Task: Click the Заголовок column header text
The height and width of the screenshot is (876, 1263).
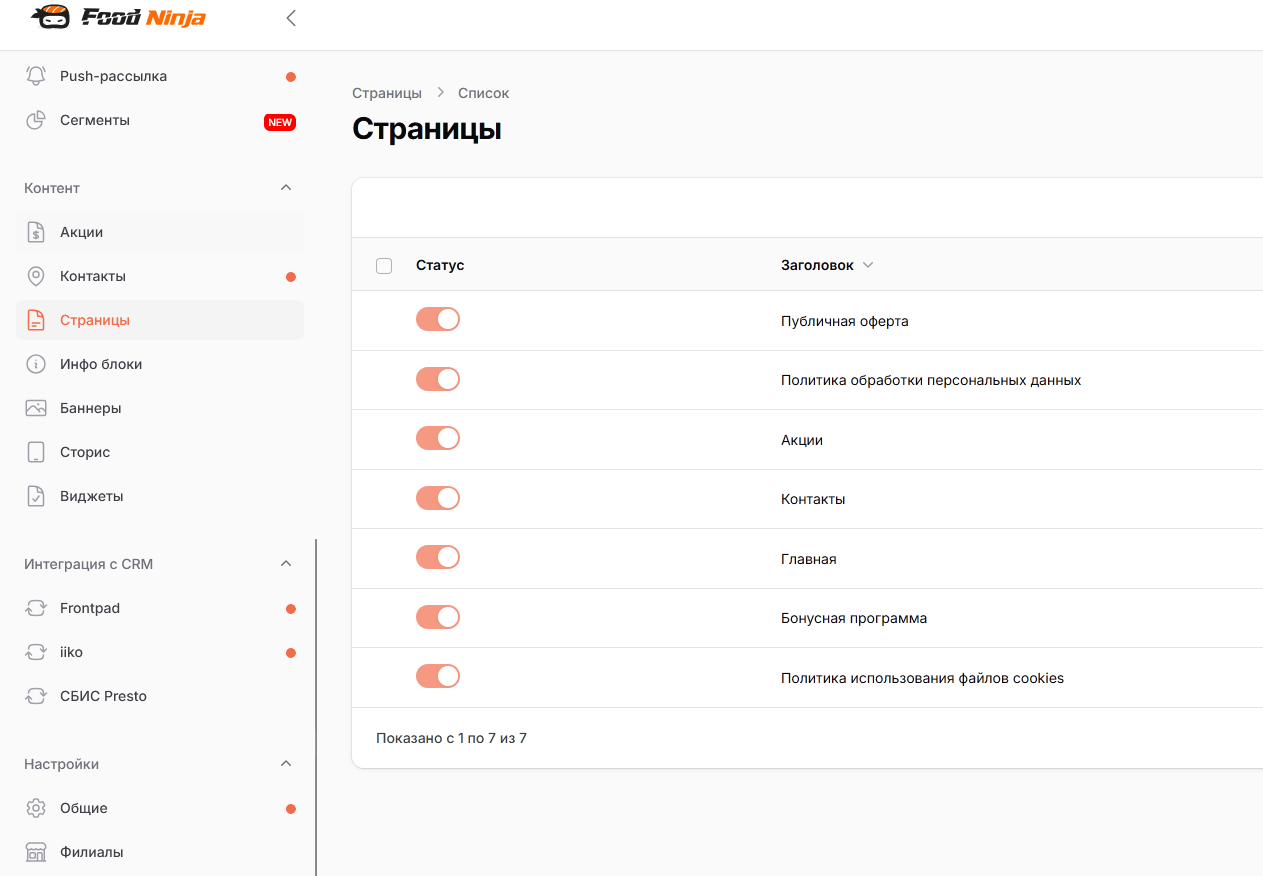Action: pos(817,265)
